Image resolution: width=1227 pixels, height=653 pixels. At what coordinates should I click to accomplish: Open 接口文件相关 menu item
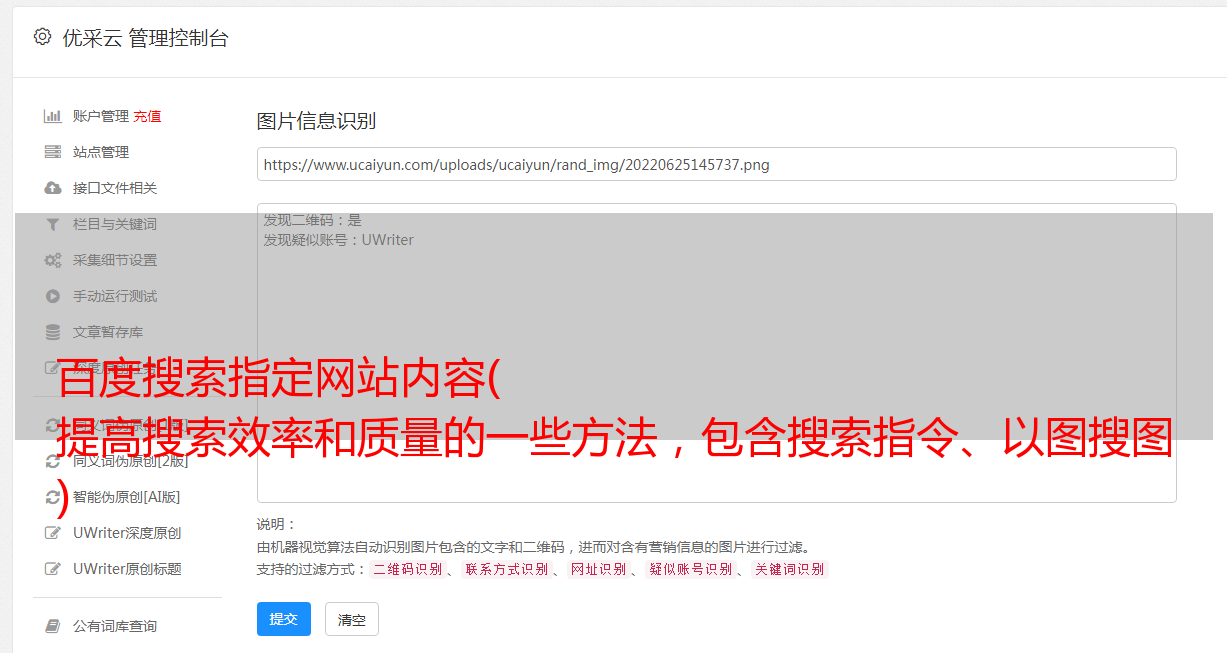tap(115, 188)
